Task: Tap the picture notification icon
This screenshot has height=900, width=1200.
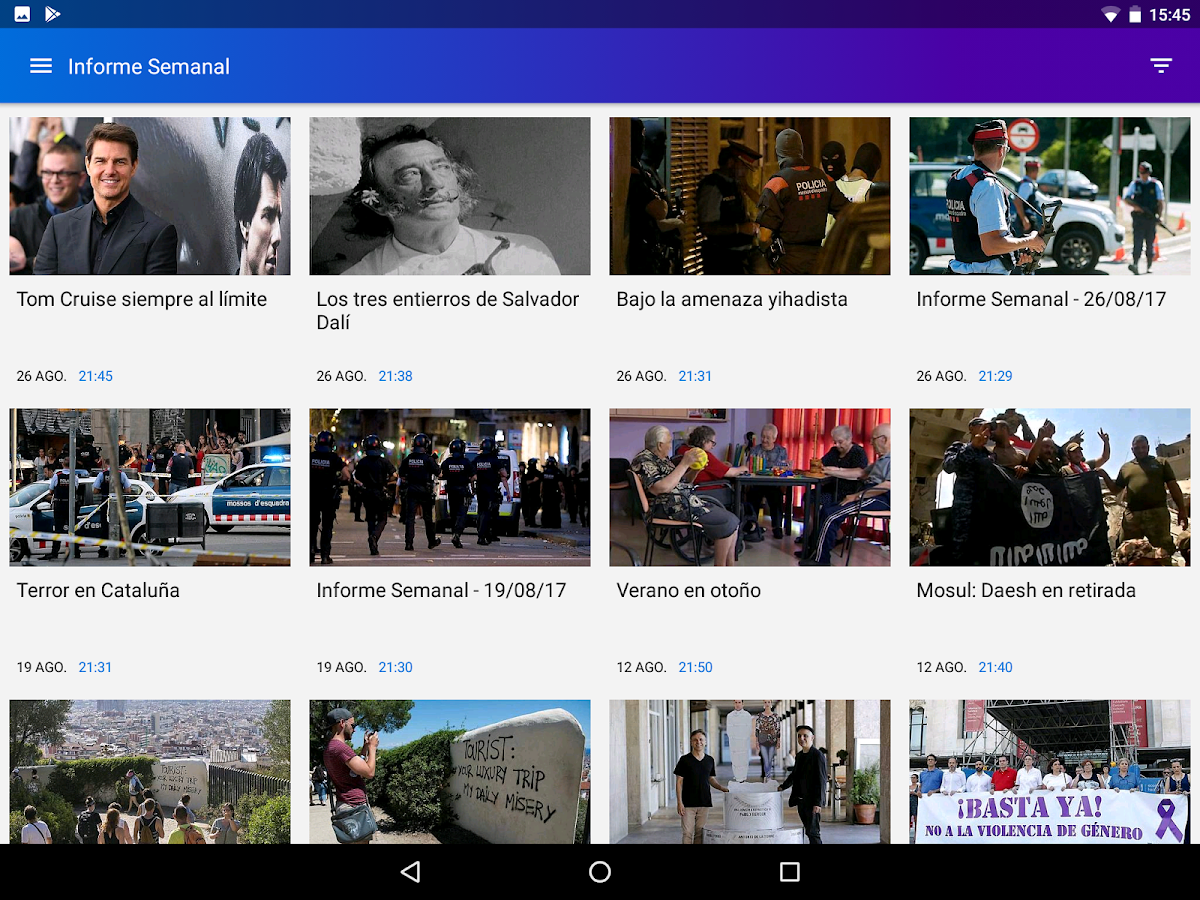Action: [22, 14]
